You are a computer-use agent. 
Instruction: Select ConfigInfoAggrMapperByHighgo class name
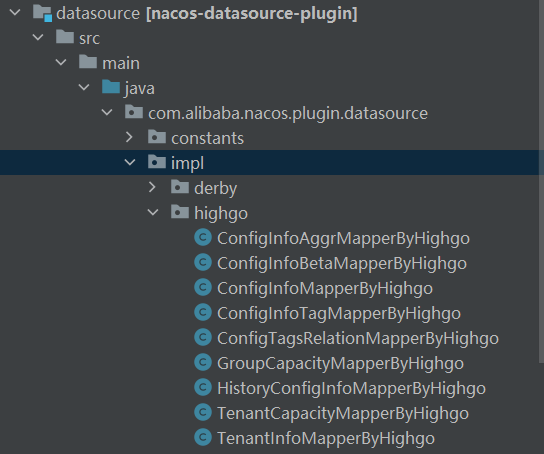pos(343,239)
